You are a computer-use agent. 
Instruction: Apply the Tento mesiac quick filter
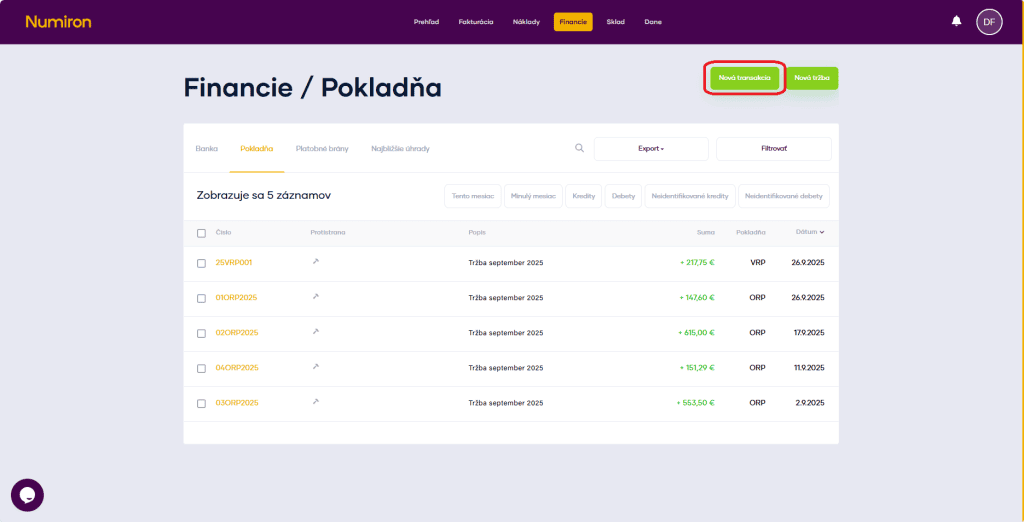click(473, 196)
